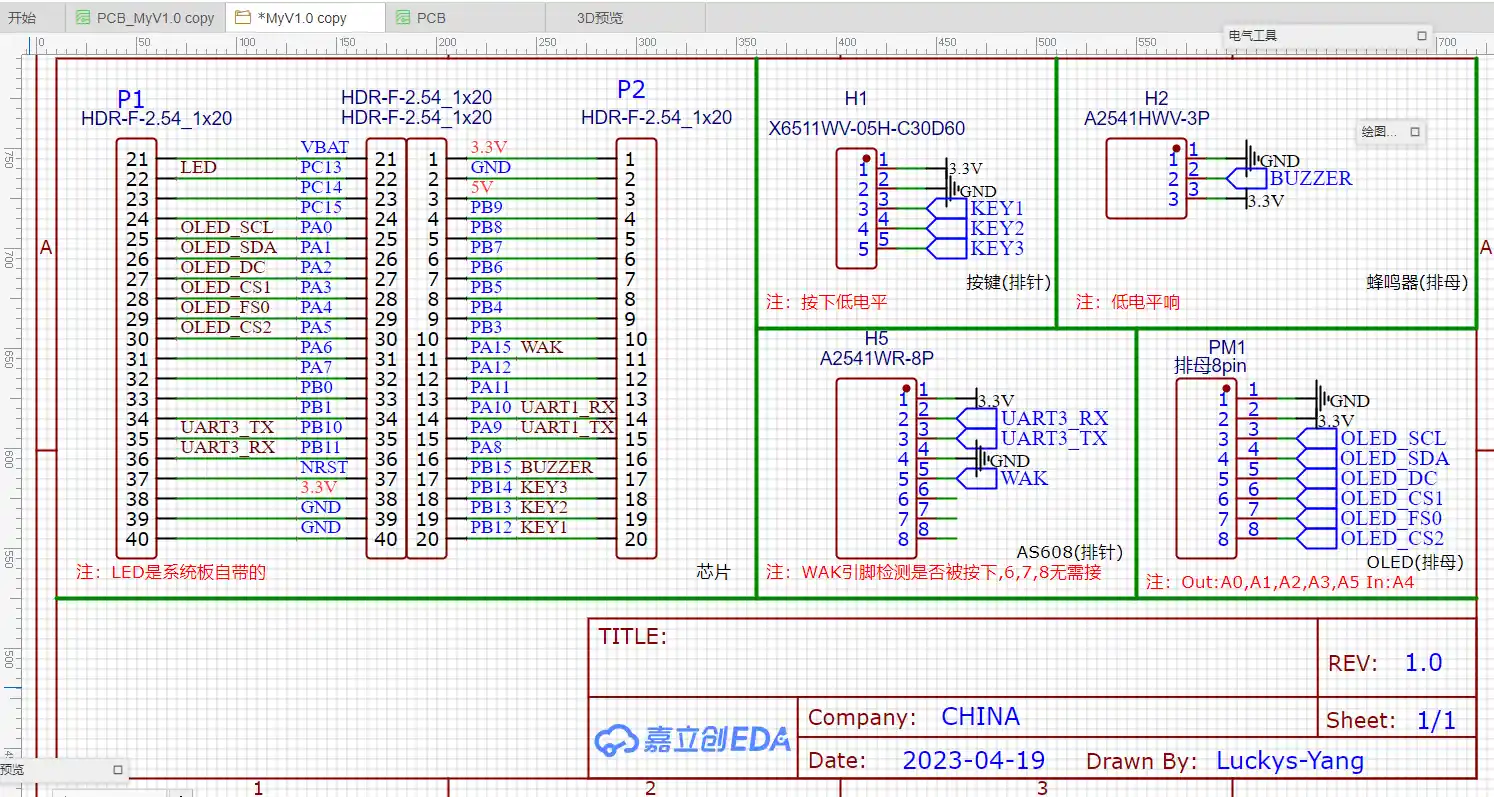Image resolution: width=1494 pixels, height=797 pixels.
Task: Expand the 电气工具 panel square icon
Action: (x=1422, y=36)
